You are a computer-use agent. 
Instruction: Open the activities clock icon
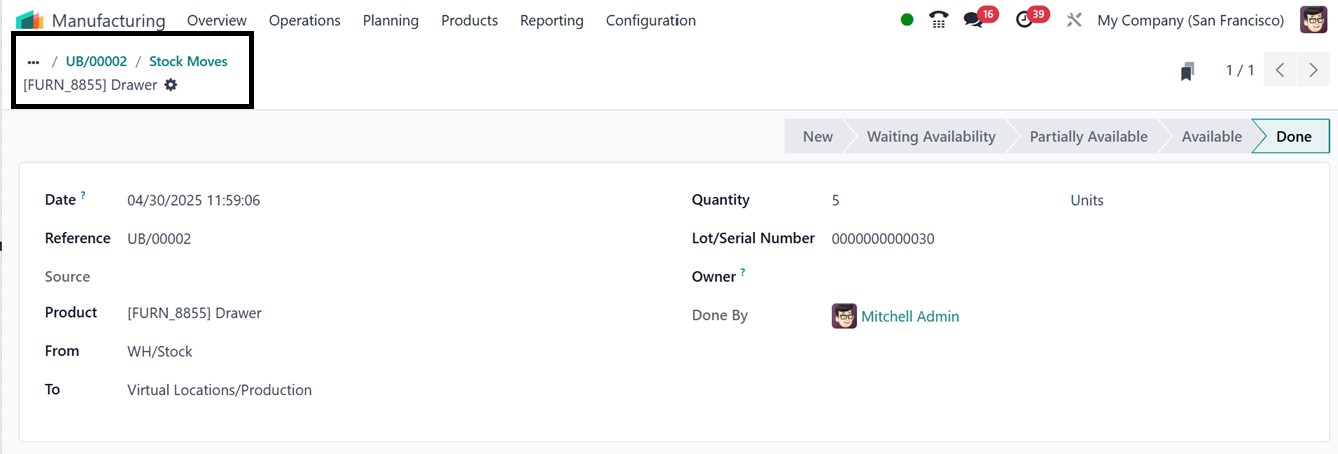coord(1023,20)
